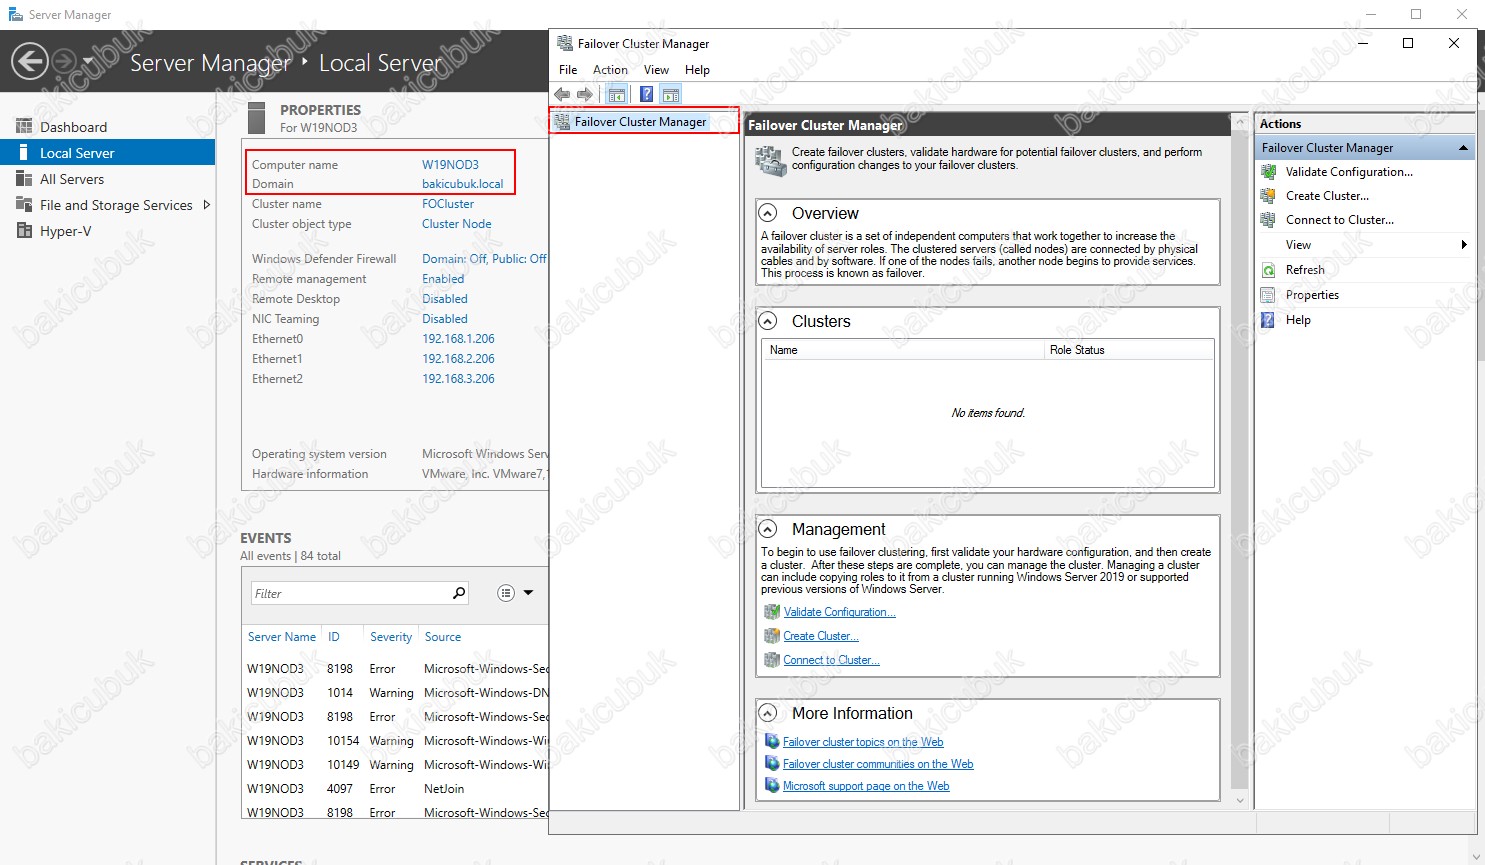Click Connect to Cluster icon in Actions pane
The image size is (1485, 865).
tap(1268, 220)
